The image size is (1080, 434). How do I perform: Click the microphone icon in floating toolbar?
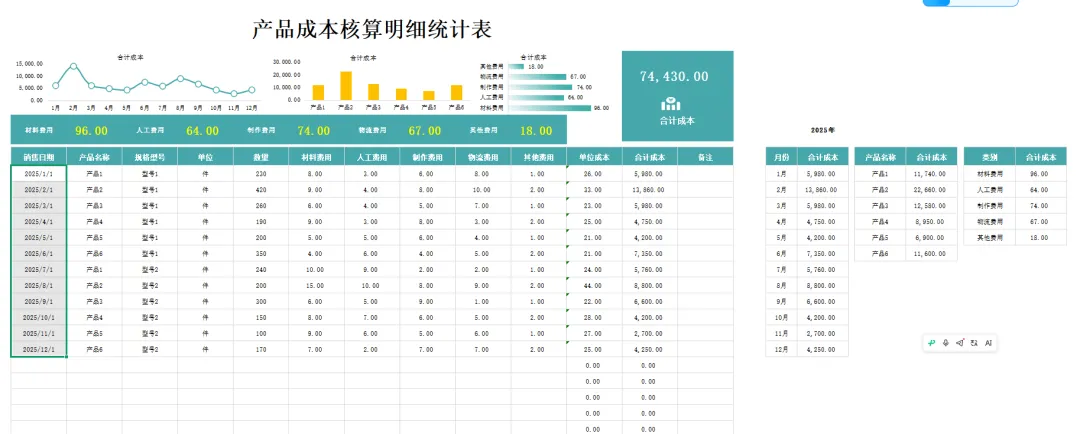[x=946, y=342]
